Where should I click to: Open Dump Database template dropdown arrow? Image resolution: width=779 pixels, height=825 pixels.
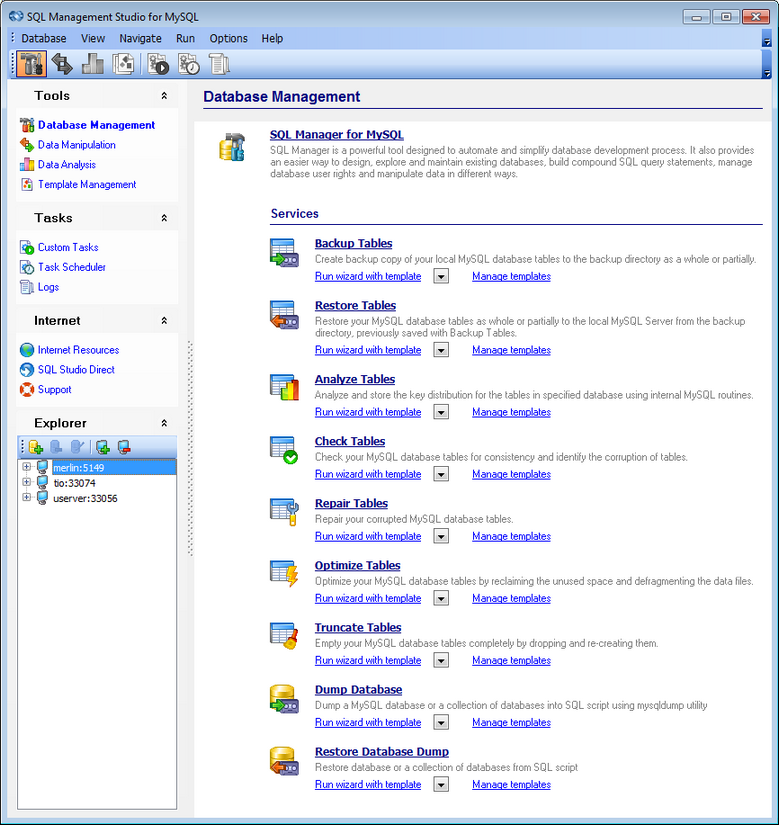(441, 722)
